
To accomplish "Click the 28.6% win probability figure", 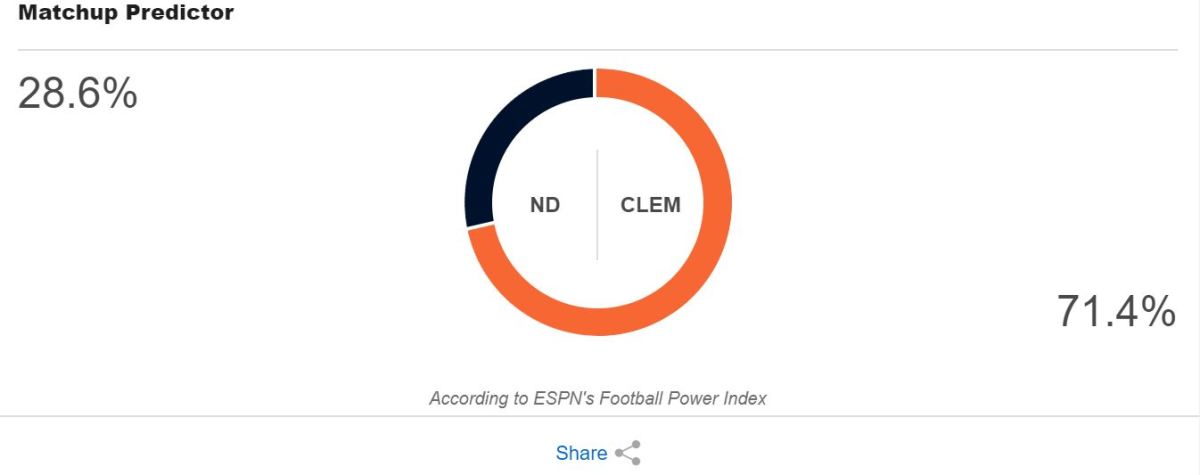I will click(78, 93).
